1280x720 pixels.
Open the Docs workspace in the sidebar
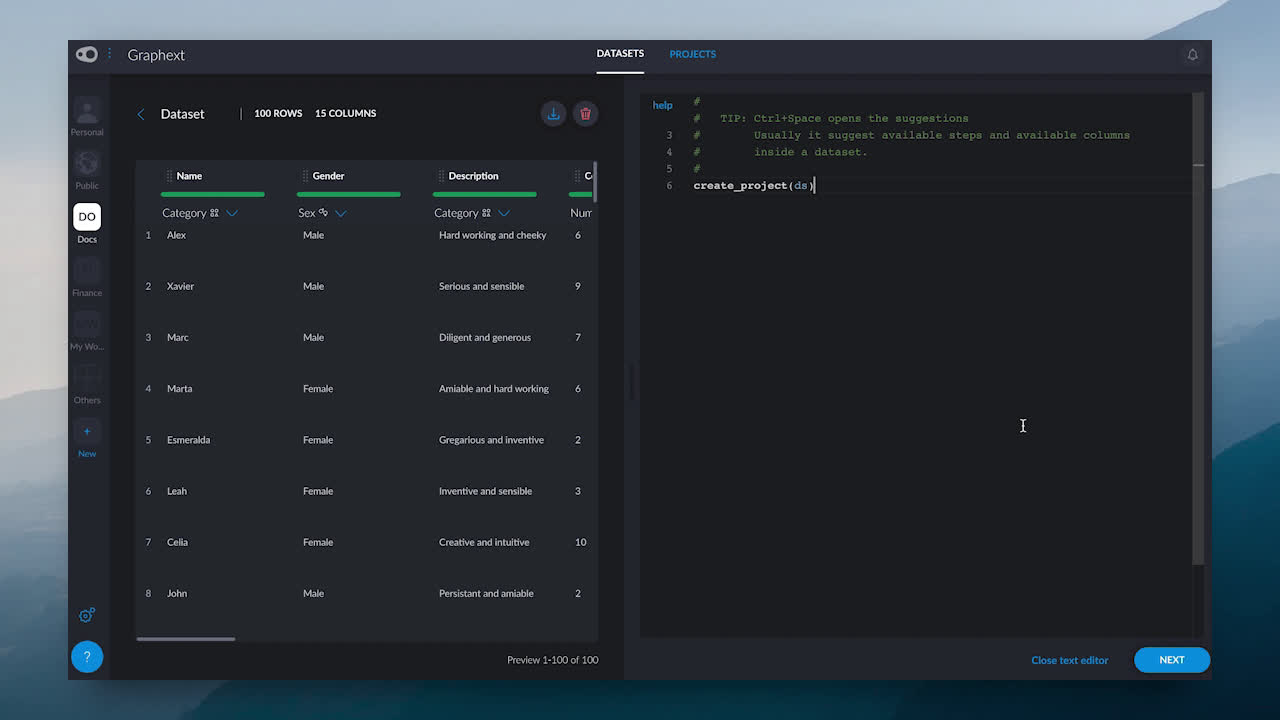pos(87,217)
